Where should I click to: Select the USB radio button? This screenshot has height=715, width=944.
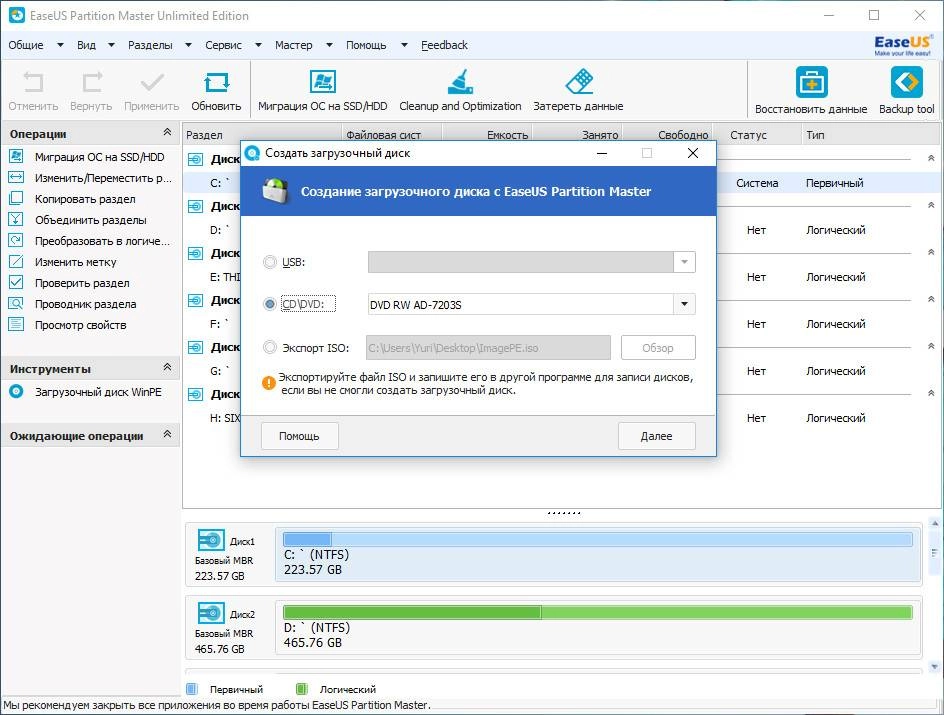tap(270, 262)
